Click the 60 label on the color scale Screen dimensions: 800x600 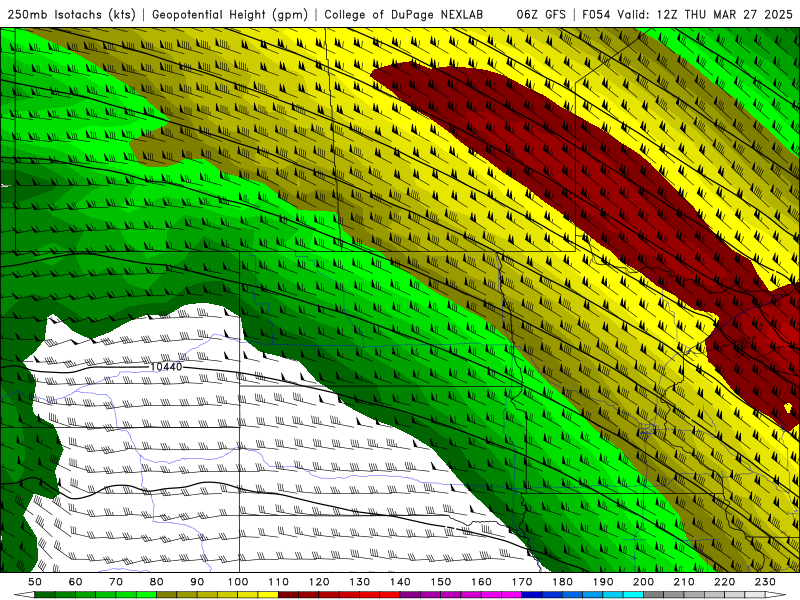(x=76, y=582)
